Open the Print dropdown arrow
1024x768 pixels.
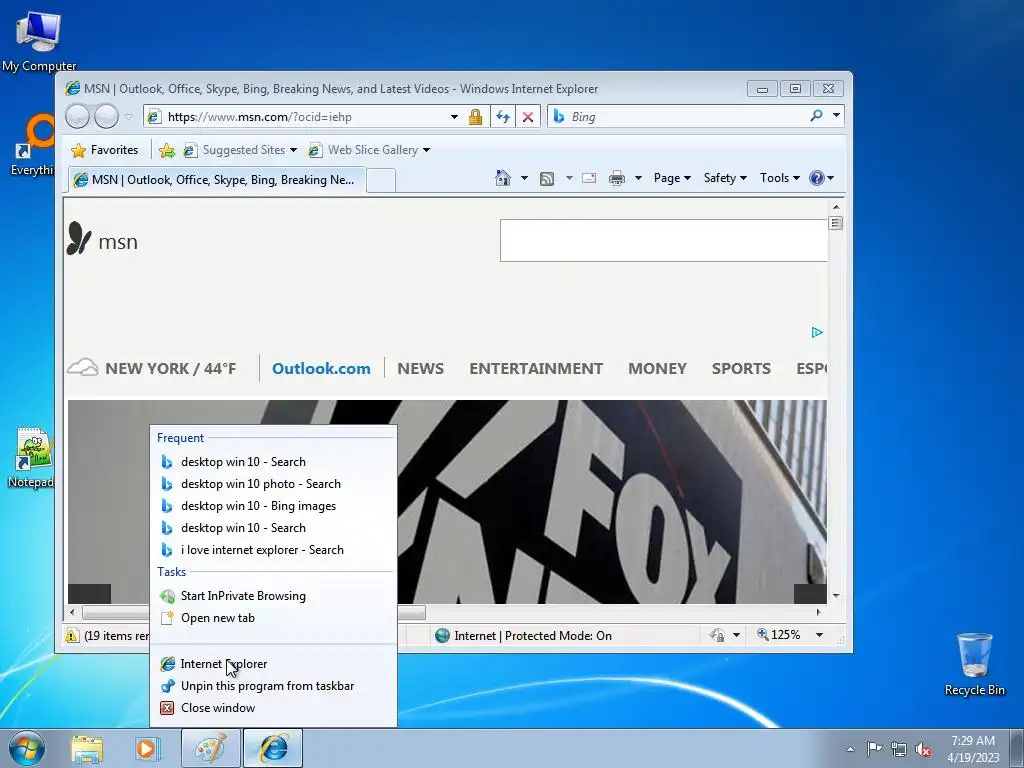coord(638,178)
